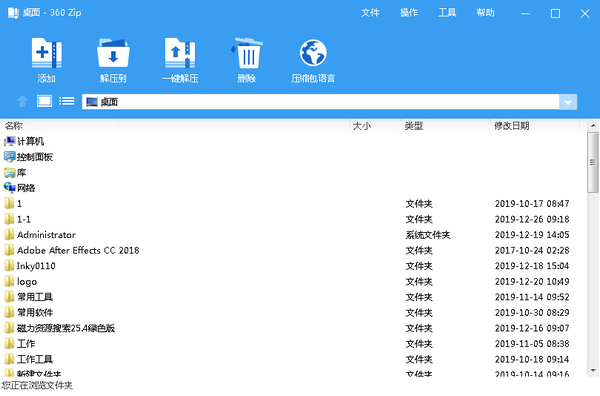Image resolution: width=600 pixels, height=396 pixels.
Task: Go up one folder with the arrow icon
Action: click(x=22, y=101)
